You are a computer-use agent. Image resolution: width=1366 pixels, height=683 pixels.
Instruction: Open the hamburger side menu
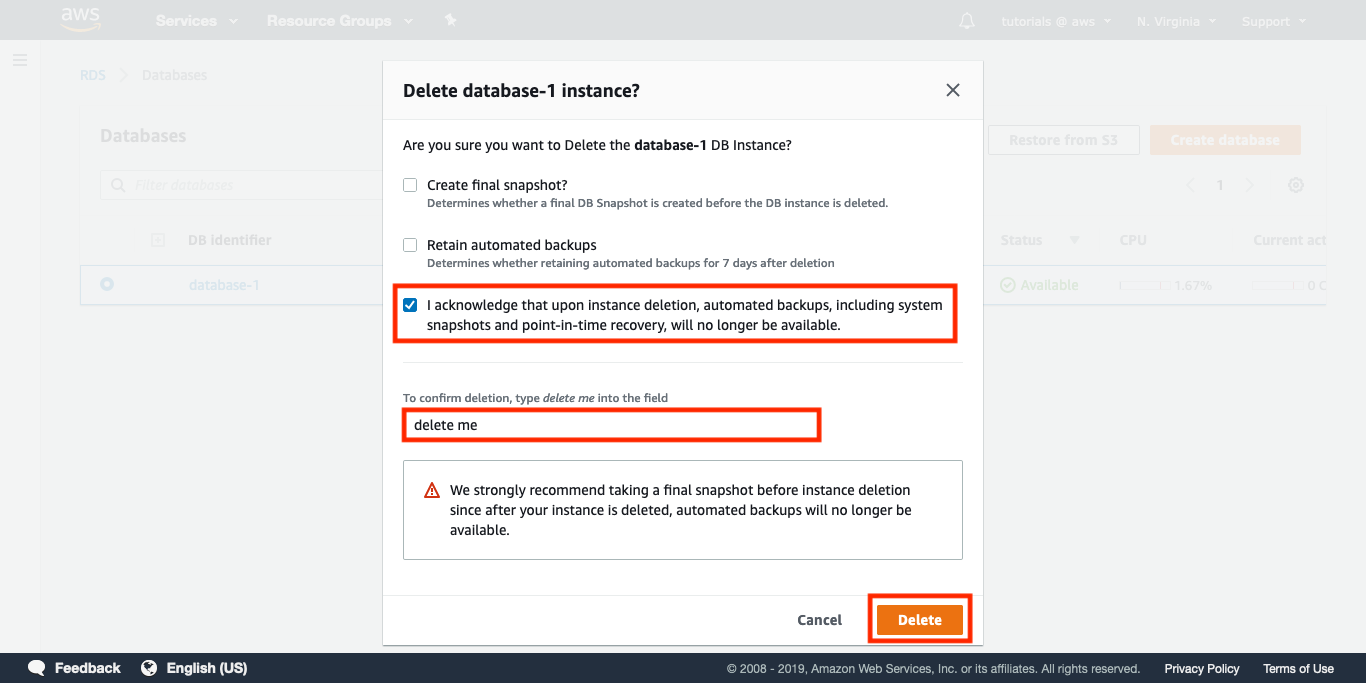[x=20, y=60]
